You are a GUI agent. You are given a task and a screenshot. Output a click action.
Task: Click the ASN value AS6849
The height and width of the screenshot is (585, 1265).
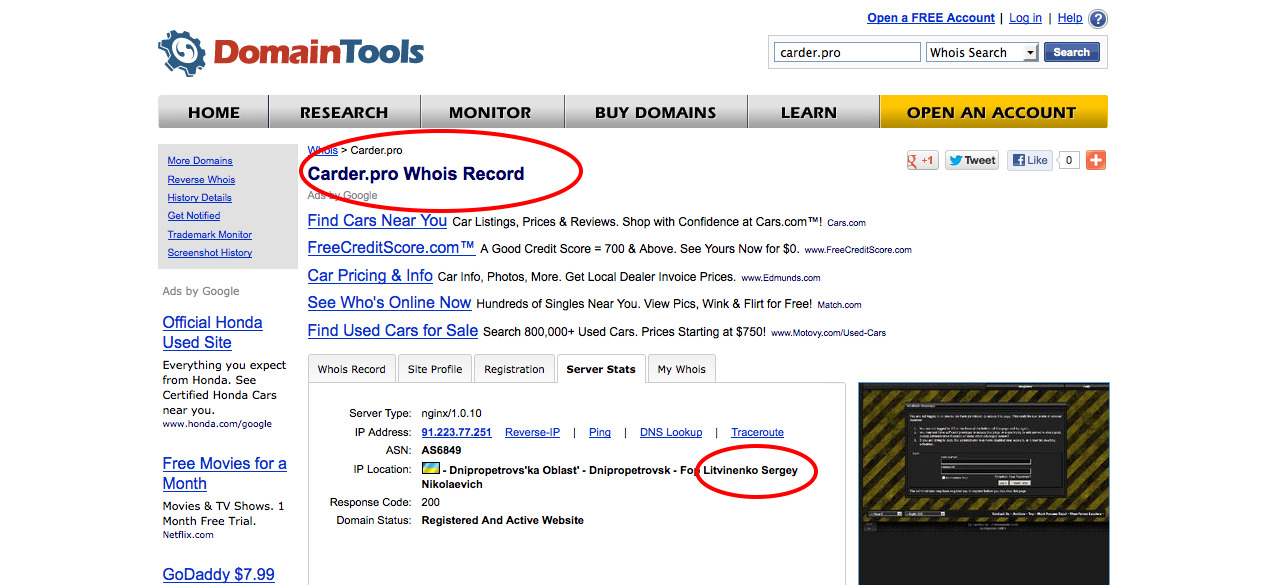point(442,451)
